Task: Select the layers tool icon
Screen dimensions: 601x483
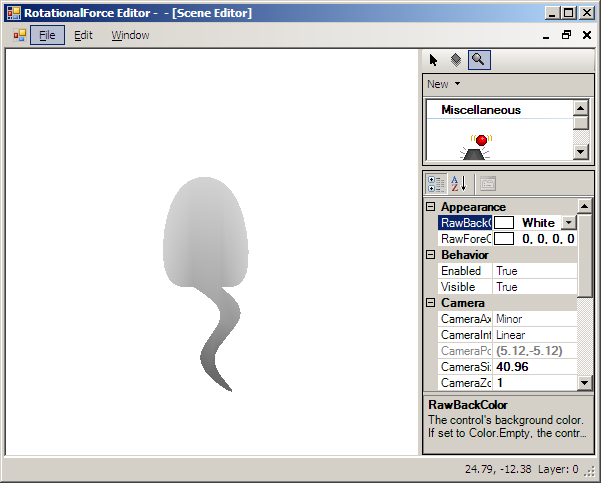Action: pyautogui.click(x=456, y=60)
